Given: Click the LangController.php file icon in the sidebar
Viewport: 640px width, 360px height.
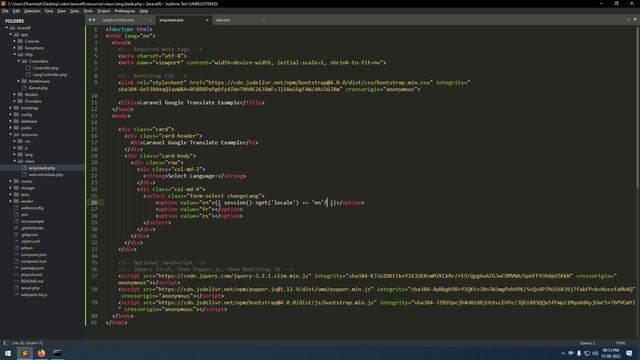Looking at the screenshot, I should tap(28, 75).
